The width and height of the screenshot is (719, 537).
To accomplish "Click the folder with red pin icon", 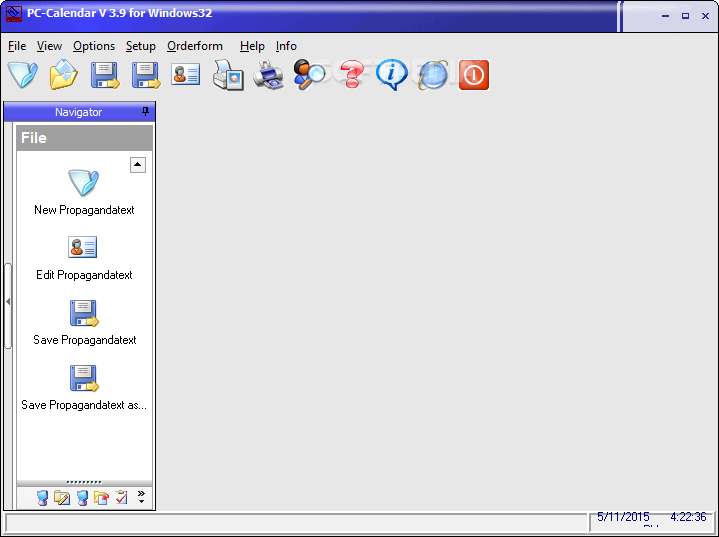I will click(x=101, y=498).
